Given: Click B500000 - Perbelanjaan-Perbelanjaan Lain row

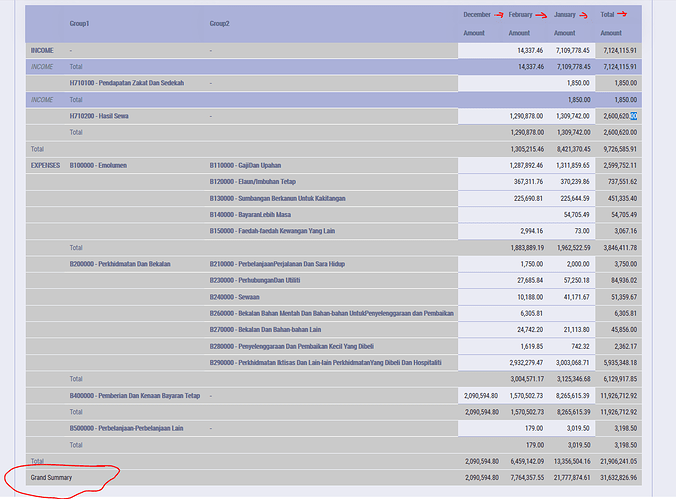Looking at the screenshot, I should point(125,429).
